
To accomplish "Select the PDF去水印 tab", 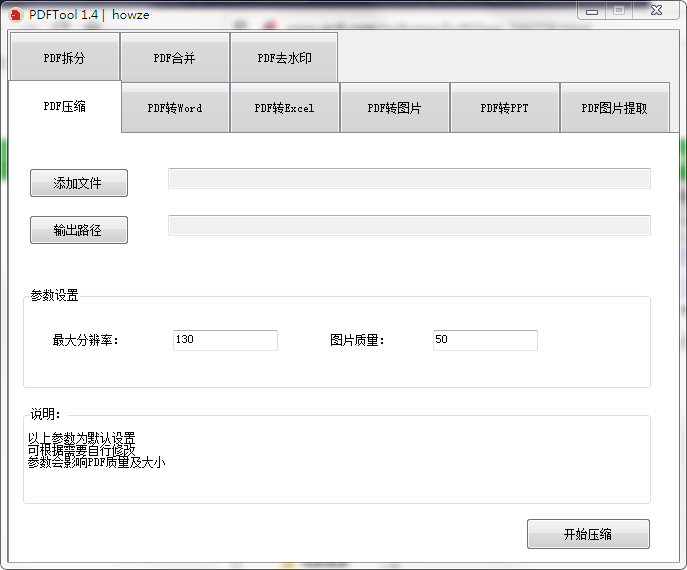I will point(284,58).
